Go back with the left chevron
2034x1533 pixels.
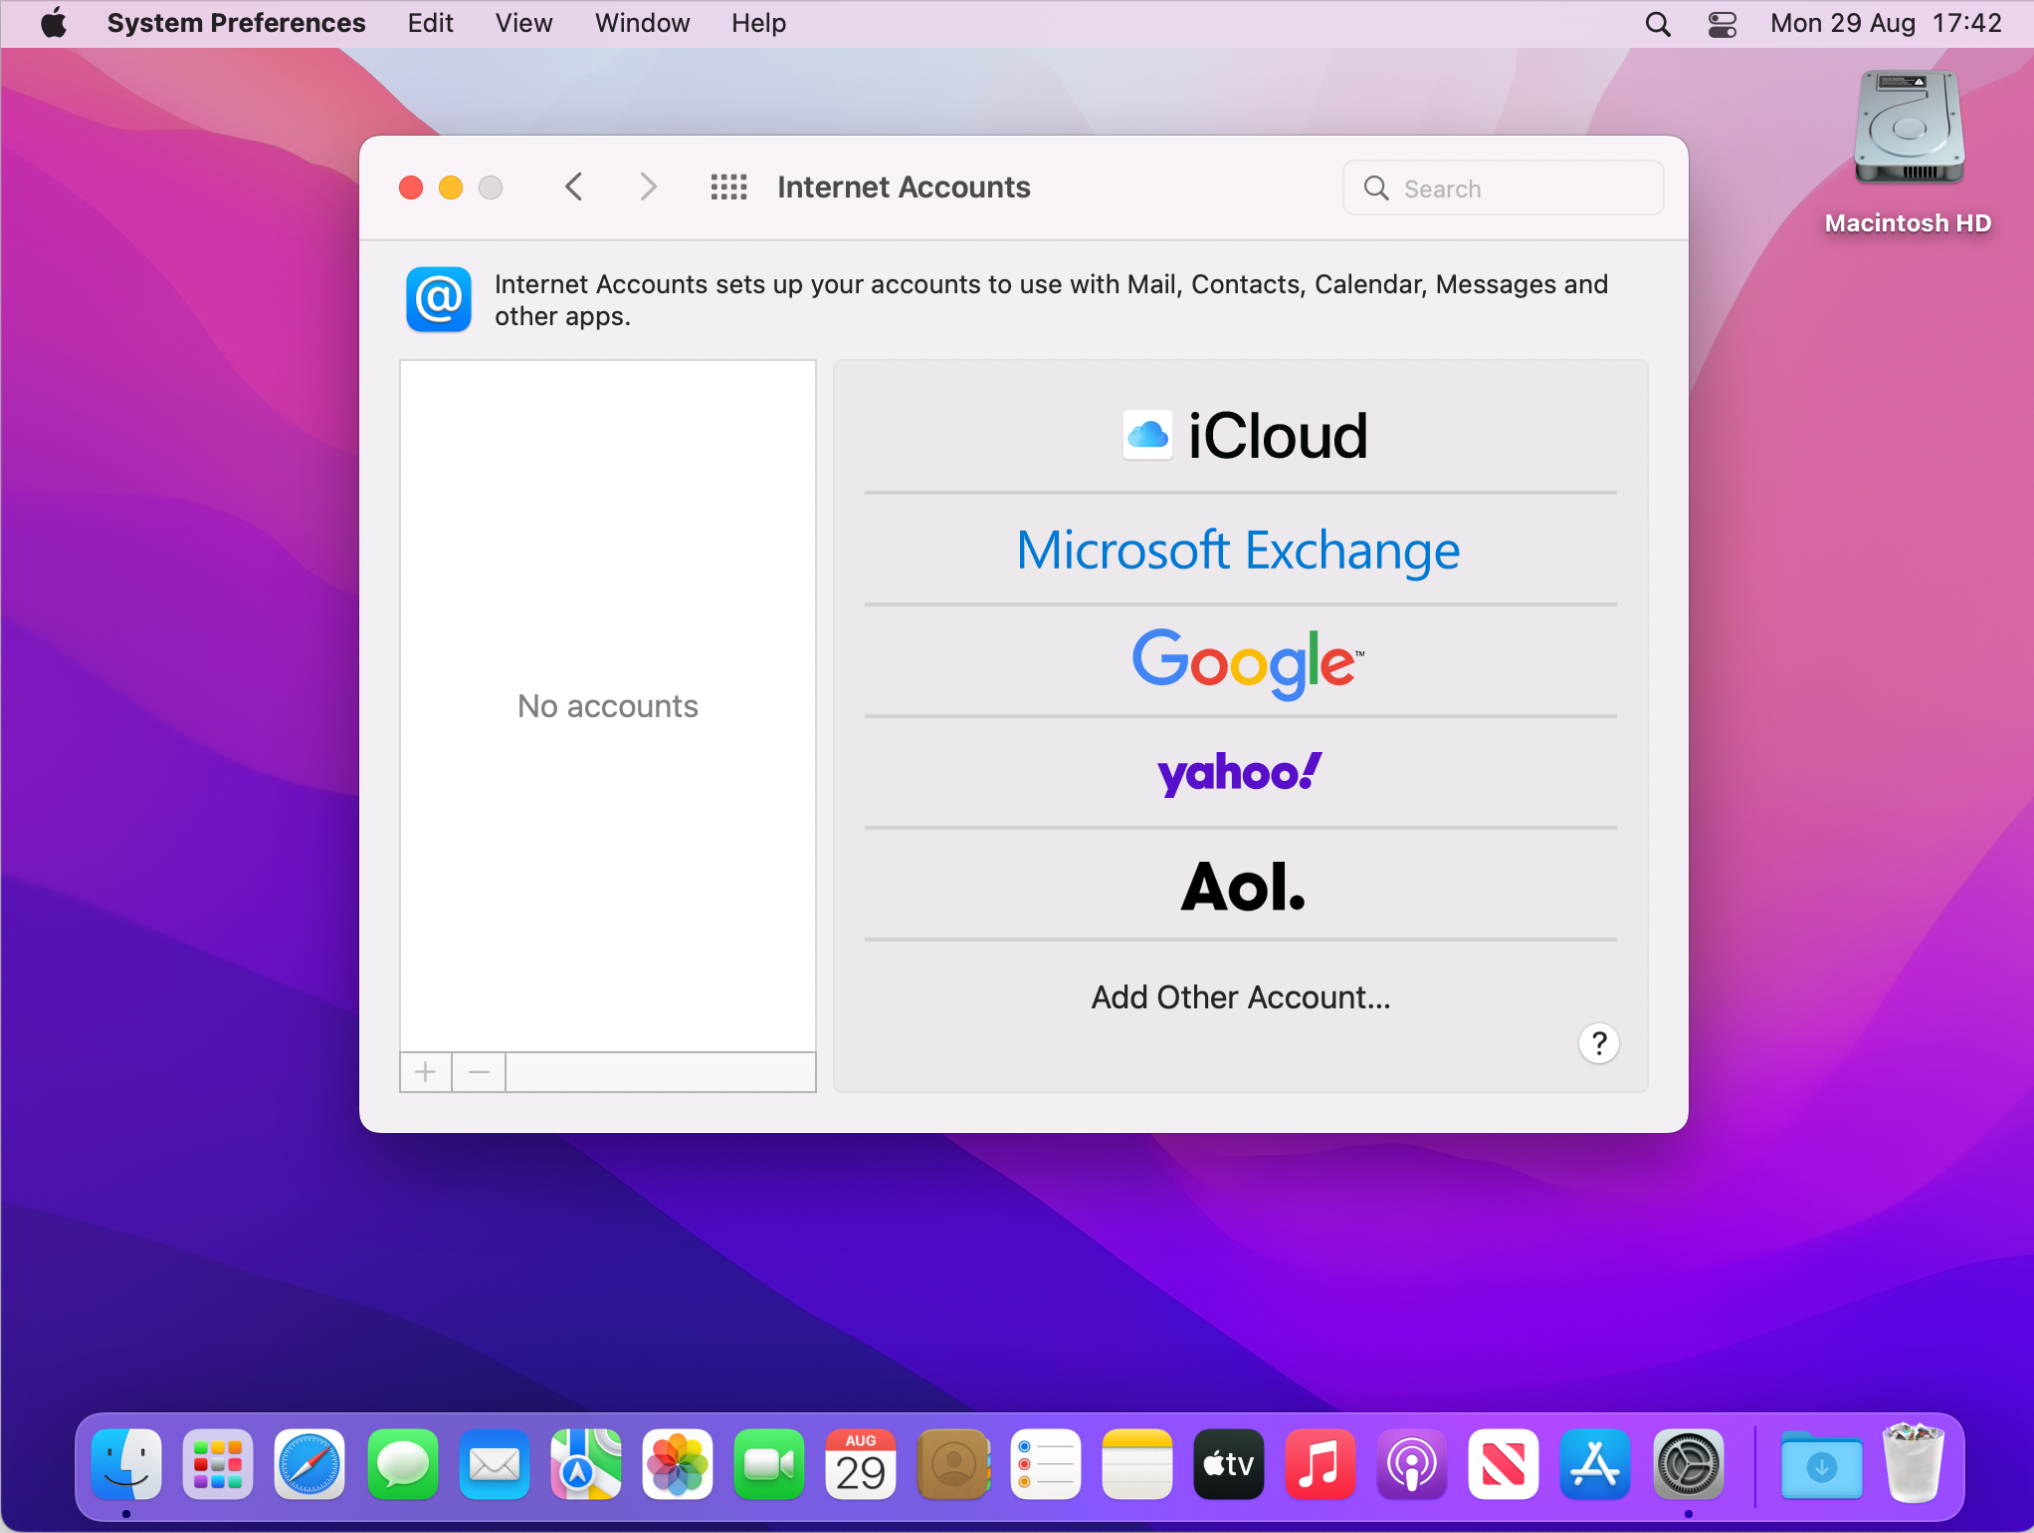pyautogui.click(x=573, y=187)
